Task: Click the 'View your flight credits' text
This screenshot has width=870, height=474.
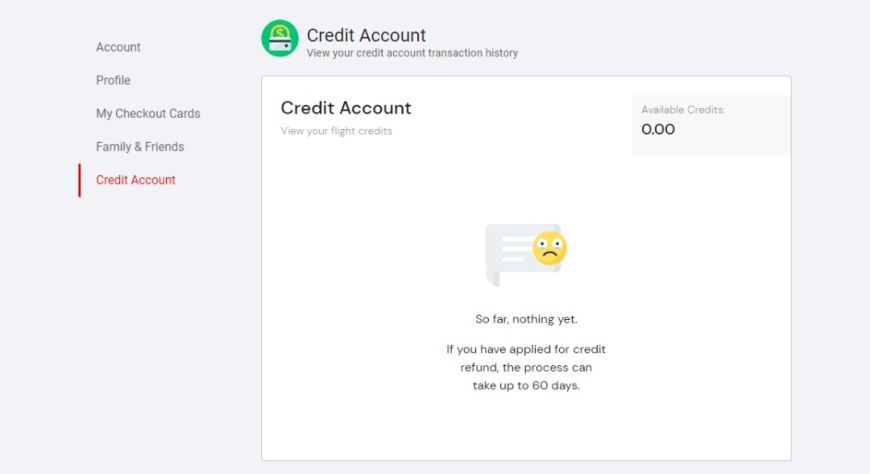Action: point(336,131)
